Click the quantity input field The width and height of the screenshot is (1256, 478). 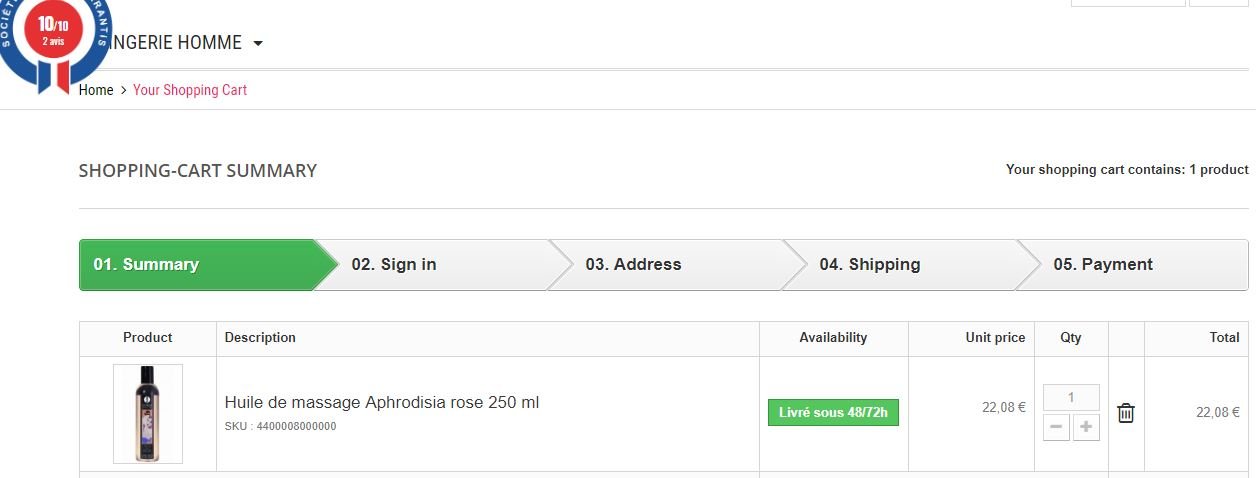1071,398
